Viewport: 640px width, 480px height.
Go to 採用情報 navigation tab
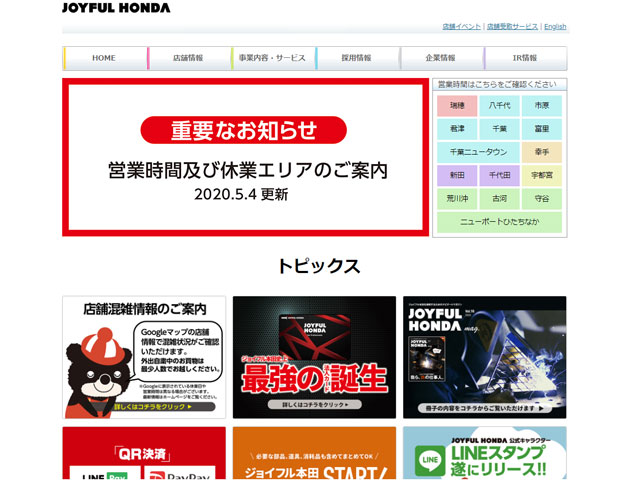356,58
